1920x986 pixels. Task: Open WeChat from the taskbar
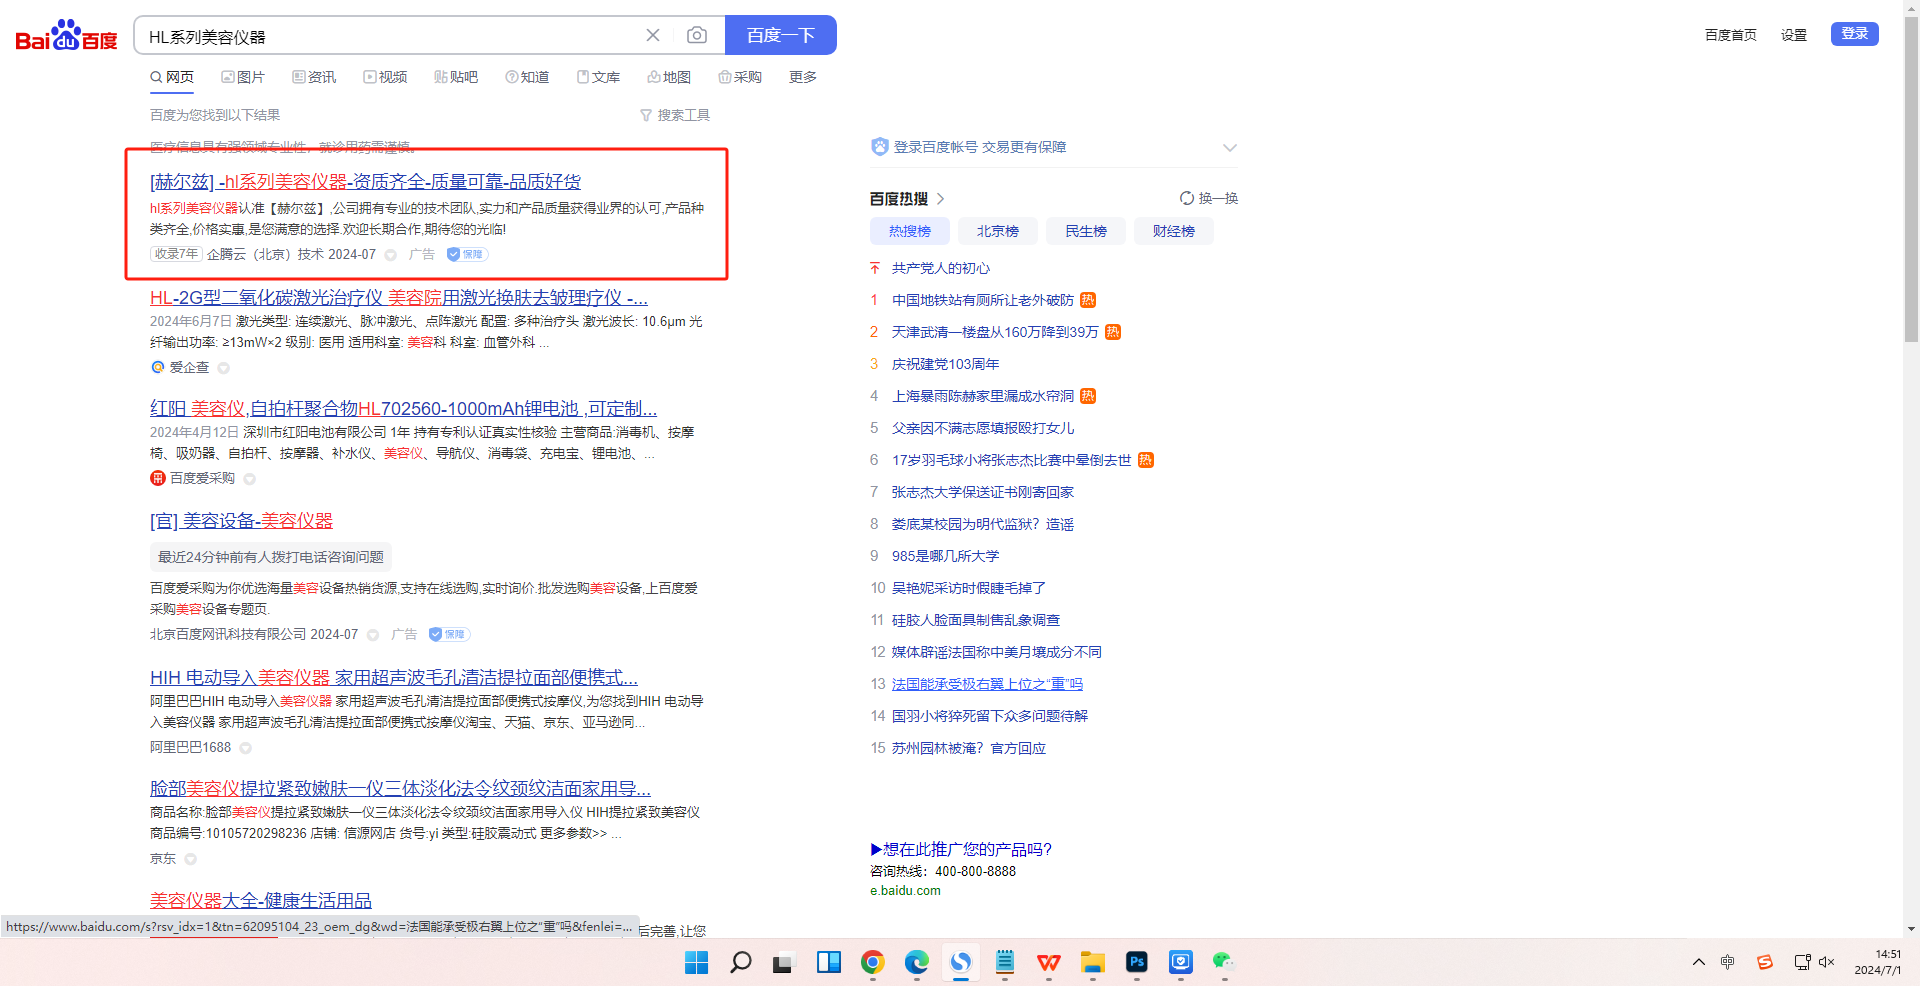point(1223,962)
